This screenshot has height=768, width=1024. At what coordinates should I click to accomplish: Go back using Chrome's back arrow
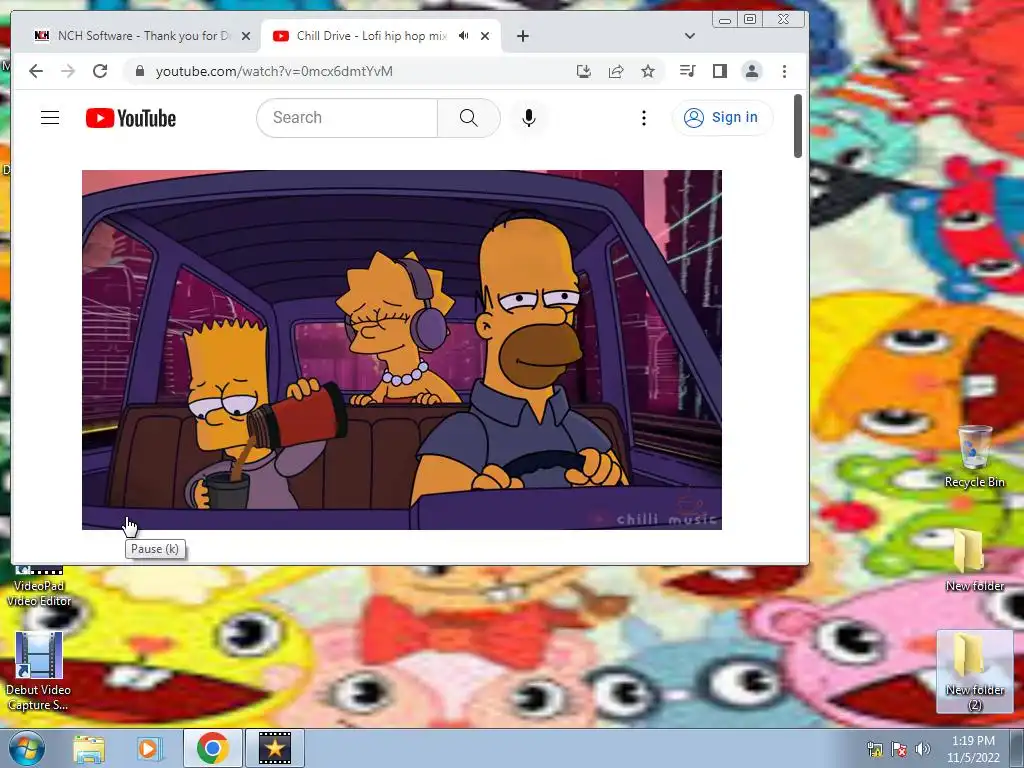[x=36, y=71]
